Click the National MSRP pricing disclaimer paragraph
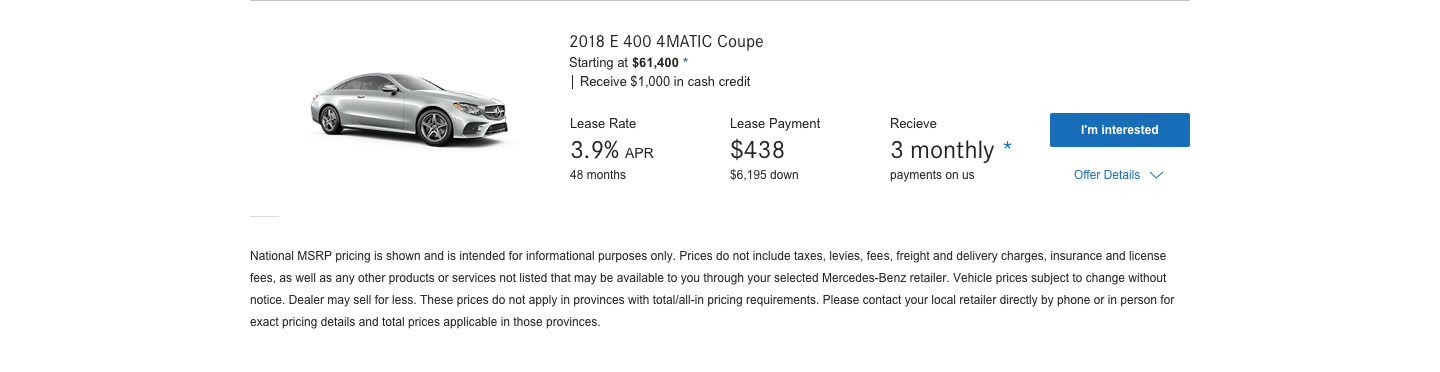 click(x=712, y=289)
